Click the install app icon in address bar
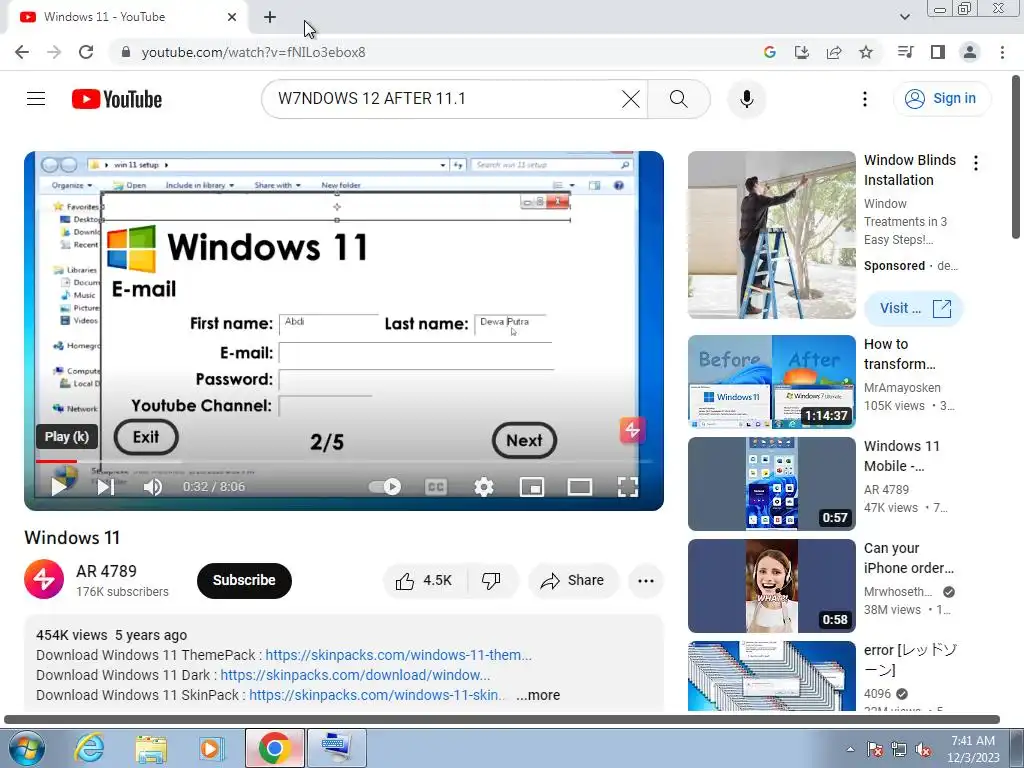Image resolution: width=1024 pixels, height=768 pixels. click(x=802, y=52)
